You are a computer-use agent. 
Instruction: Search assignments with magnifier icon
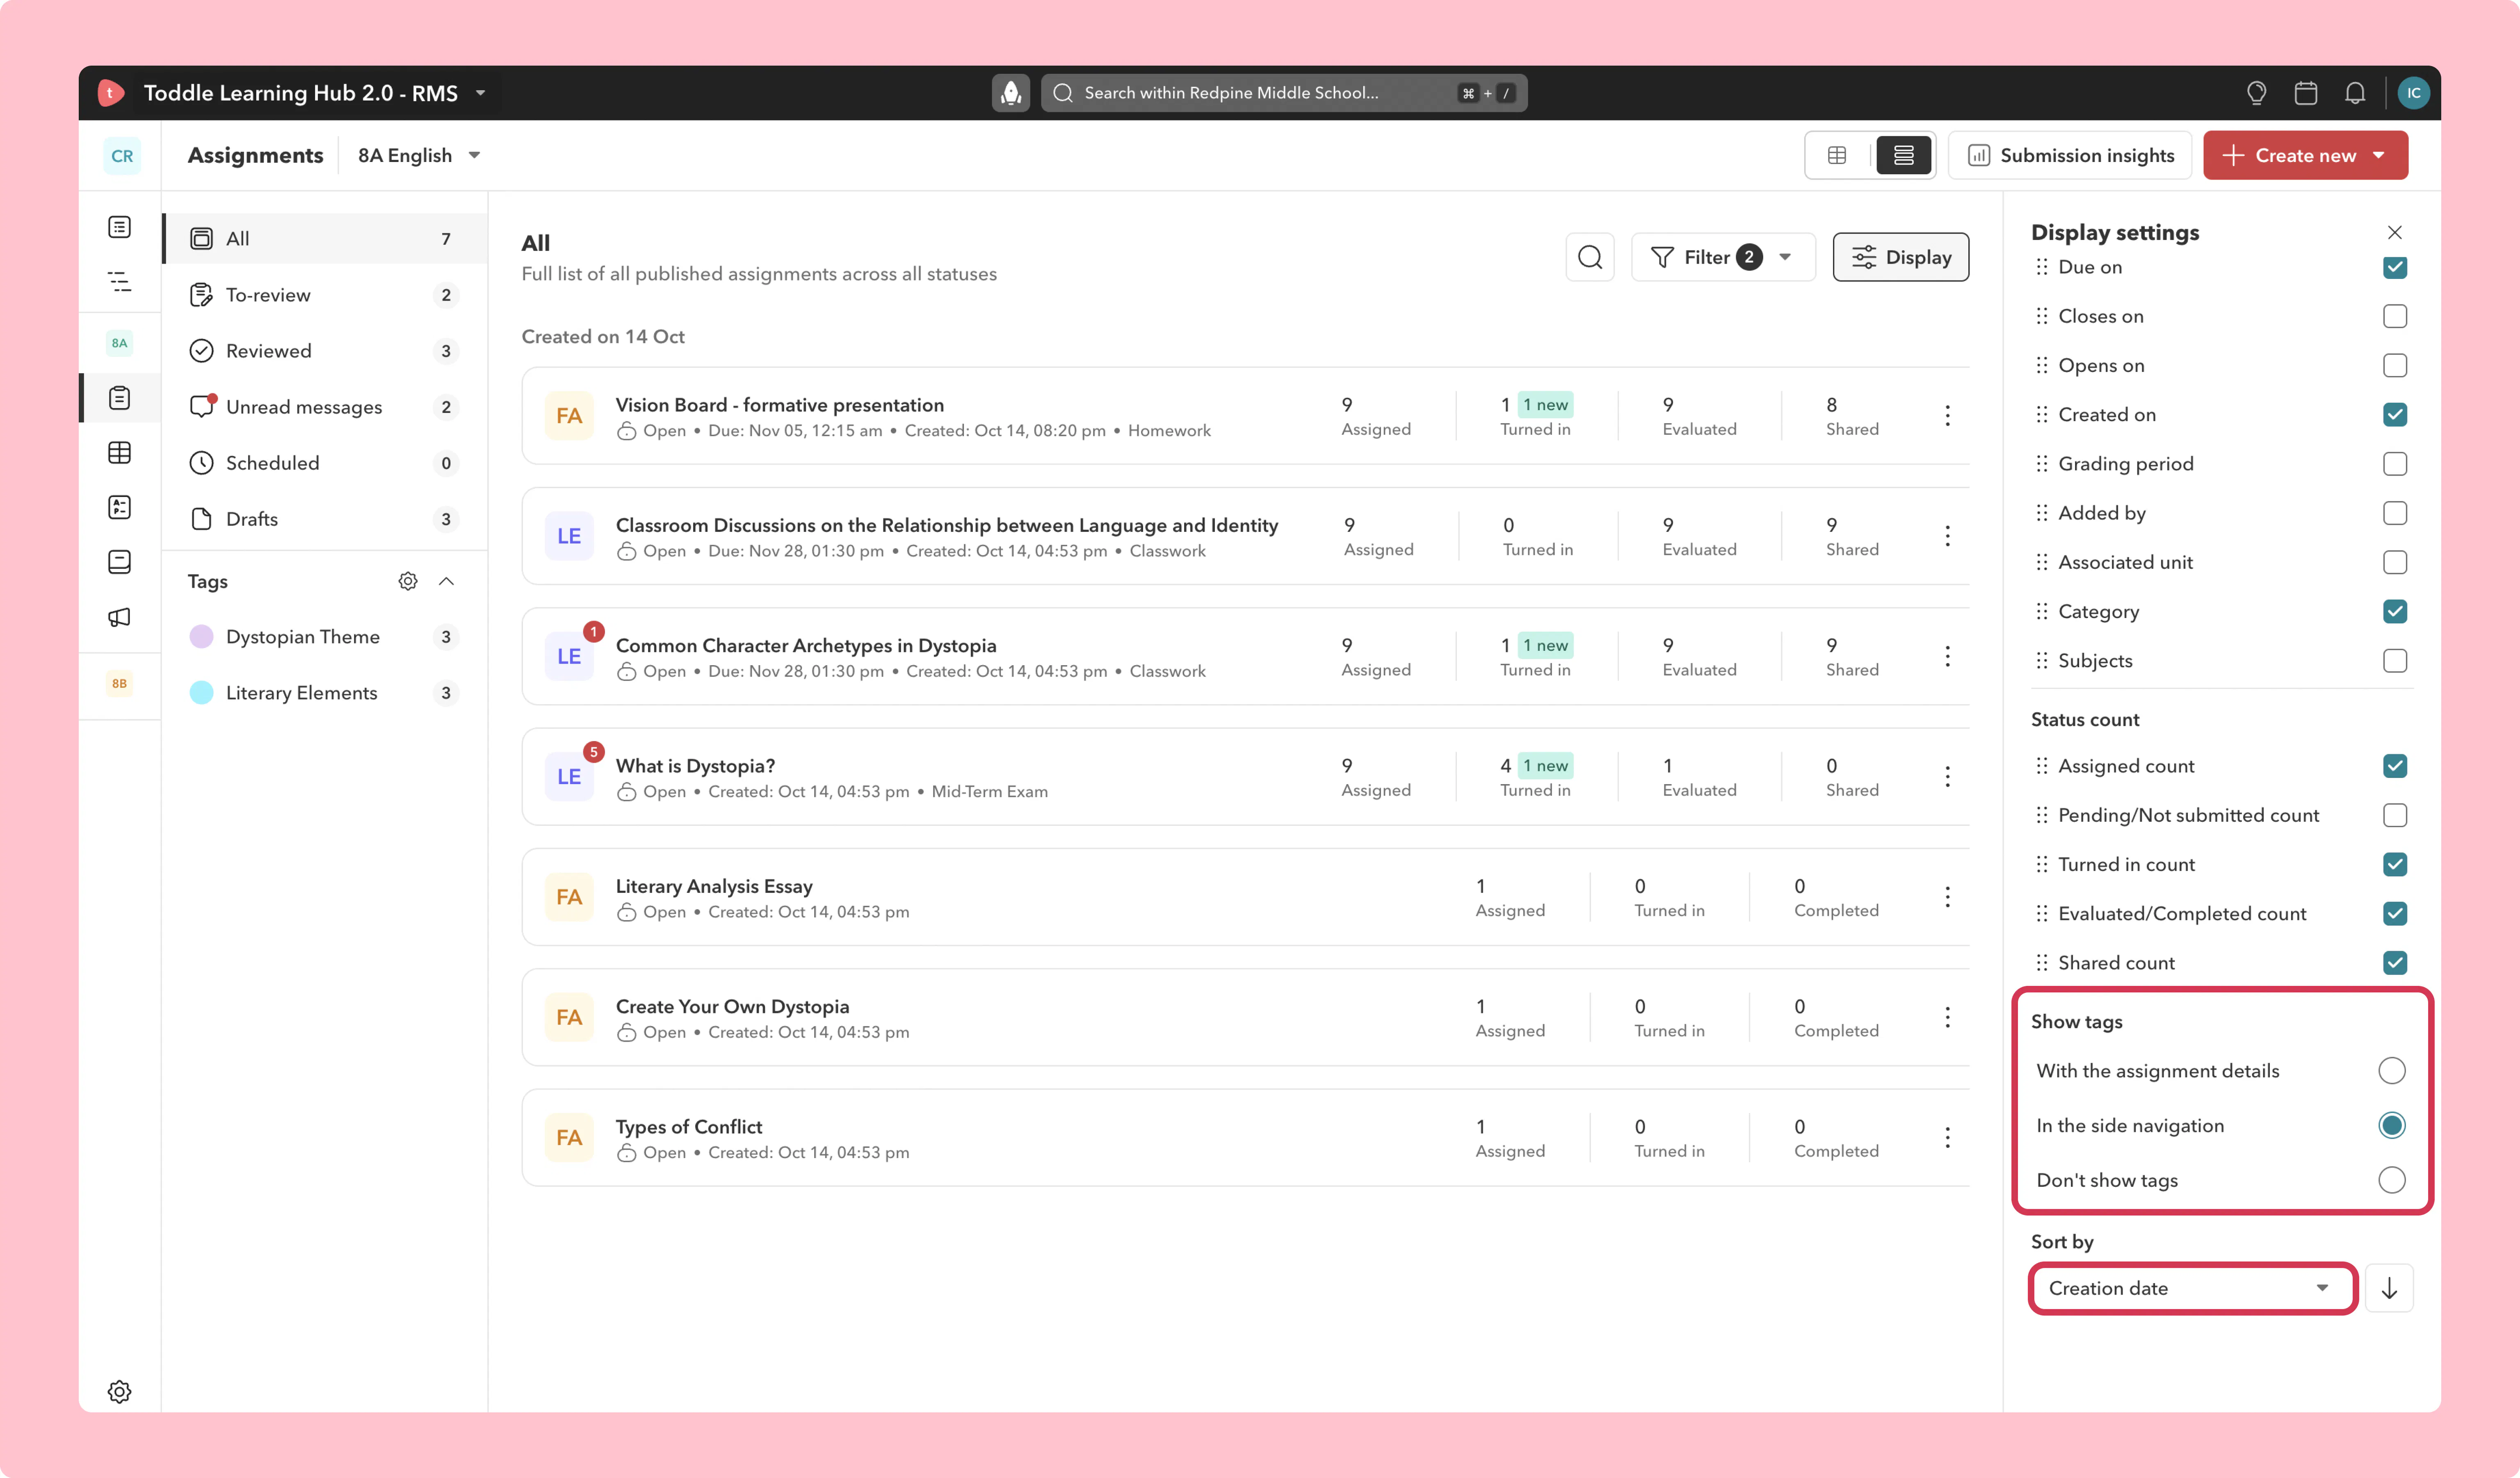pos(1590,257)
